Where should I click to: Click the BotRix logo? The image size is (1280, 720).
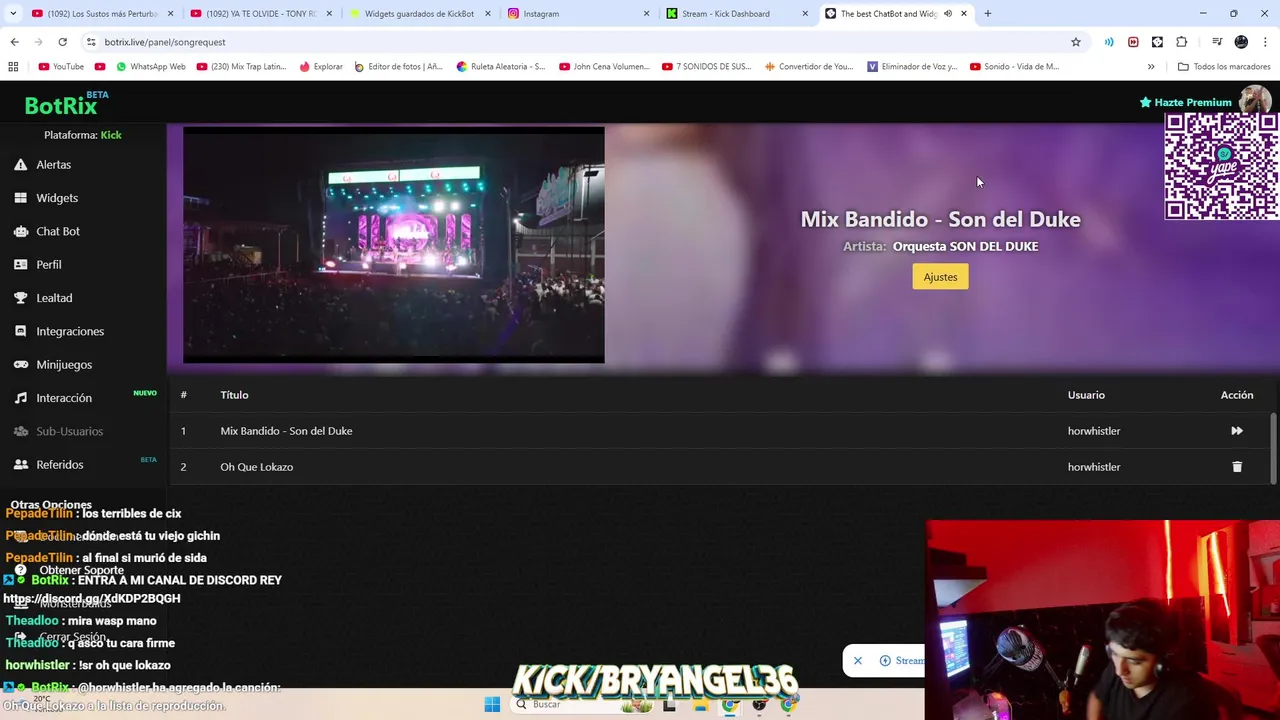(62, 104)
